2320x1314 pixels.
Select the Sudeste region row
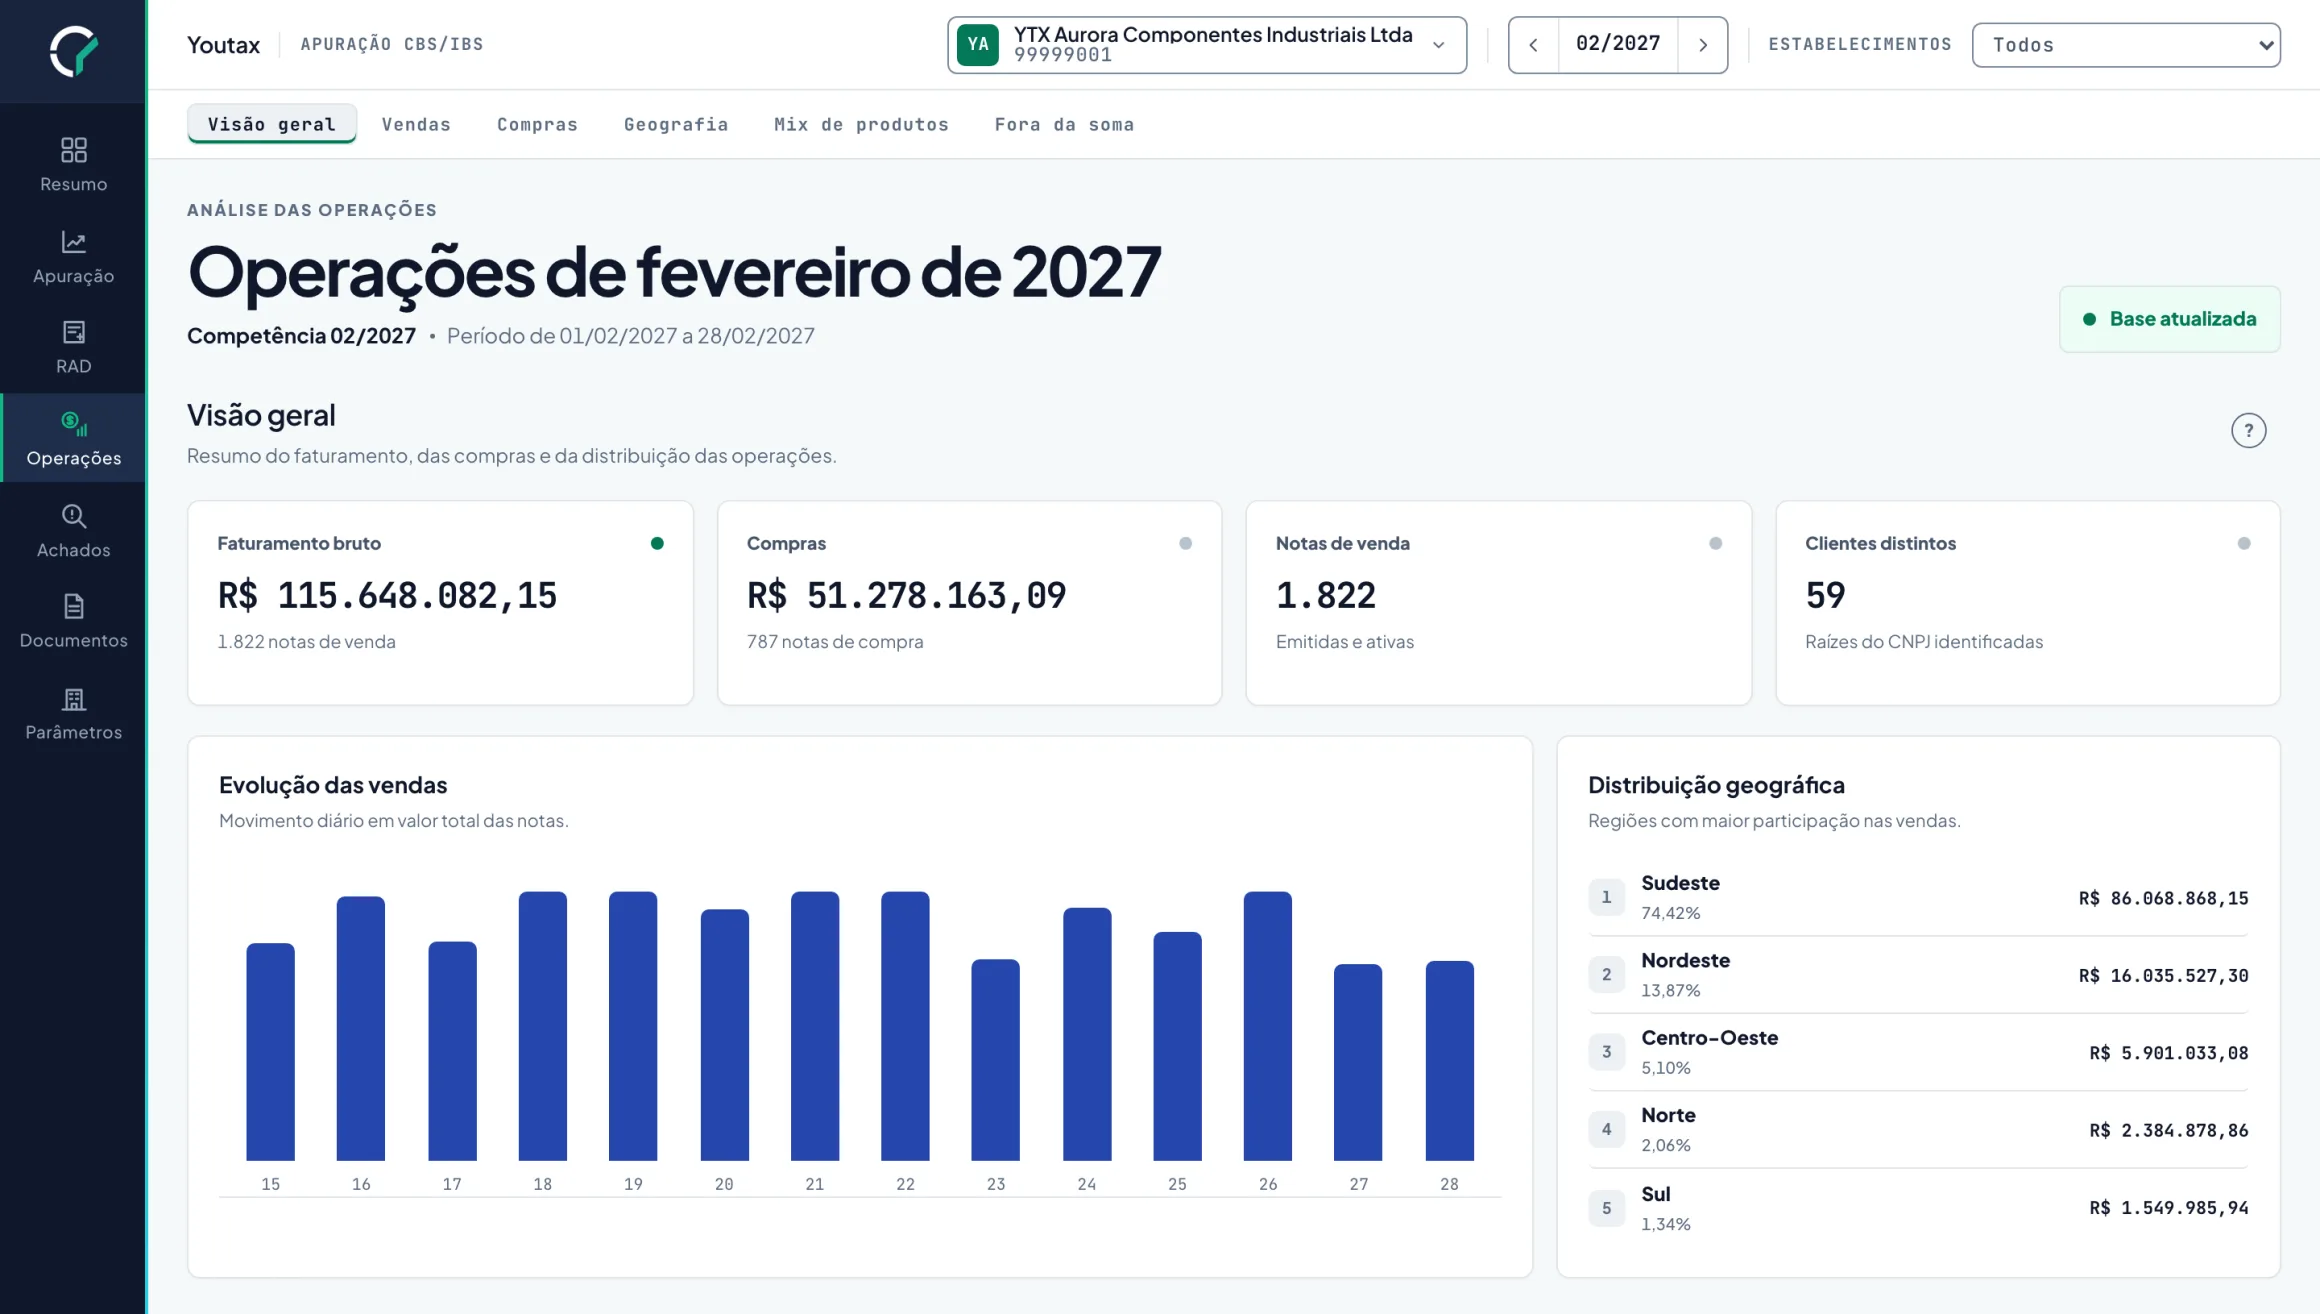(x=1918, y=898)
